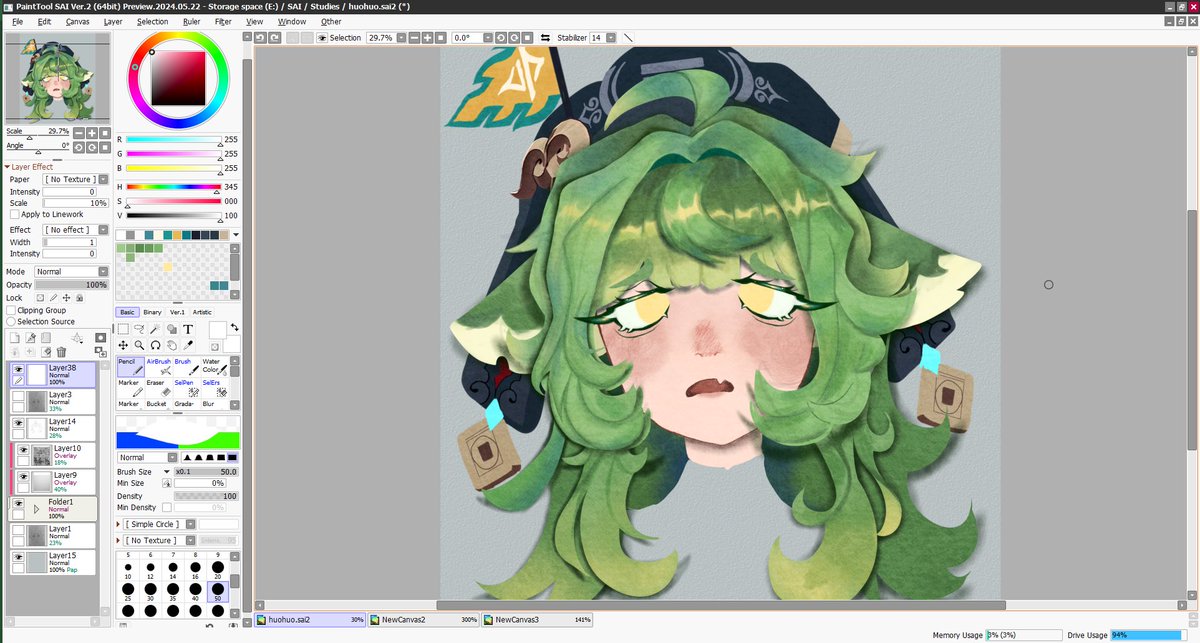Image resolution: width=1200 pixels, height=643 pixels.
Task: Hide Layer38 using its eye icon
Action: point(18,369)
